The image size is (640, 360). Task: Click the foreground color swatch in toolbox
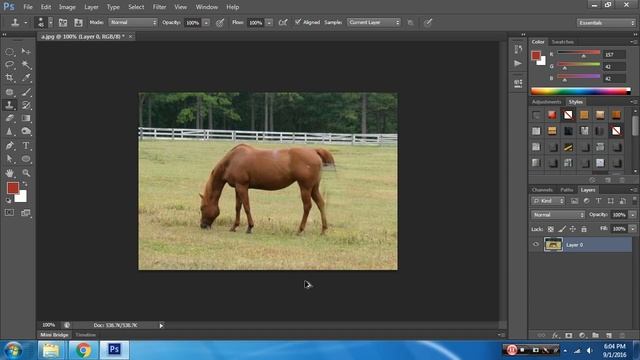tap(13, 188)
